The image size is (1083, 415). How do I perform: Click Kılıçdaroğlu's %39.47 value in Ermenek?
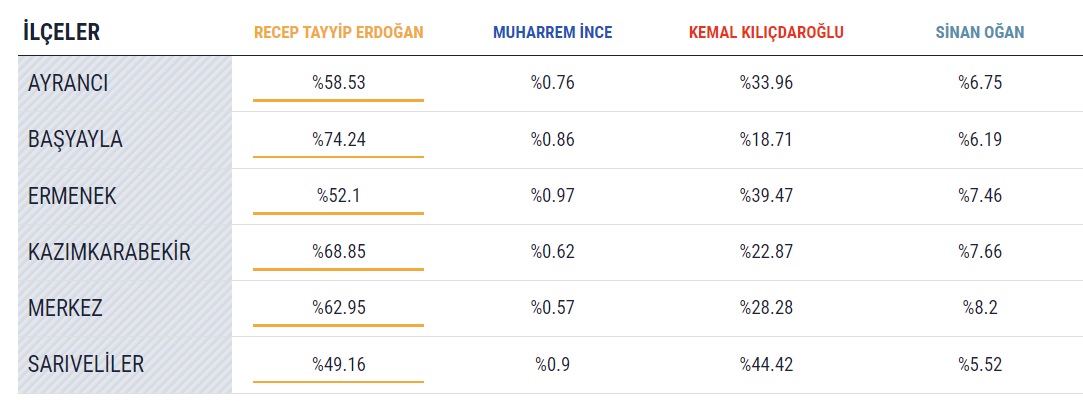pyautogui.click(x=766, y=196)
